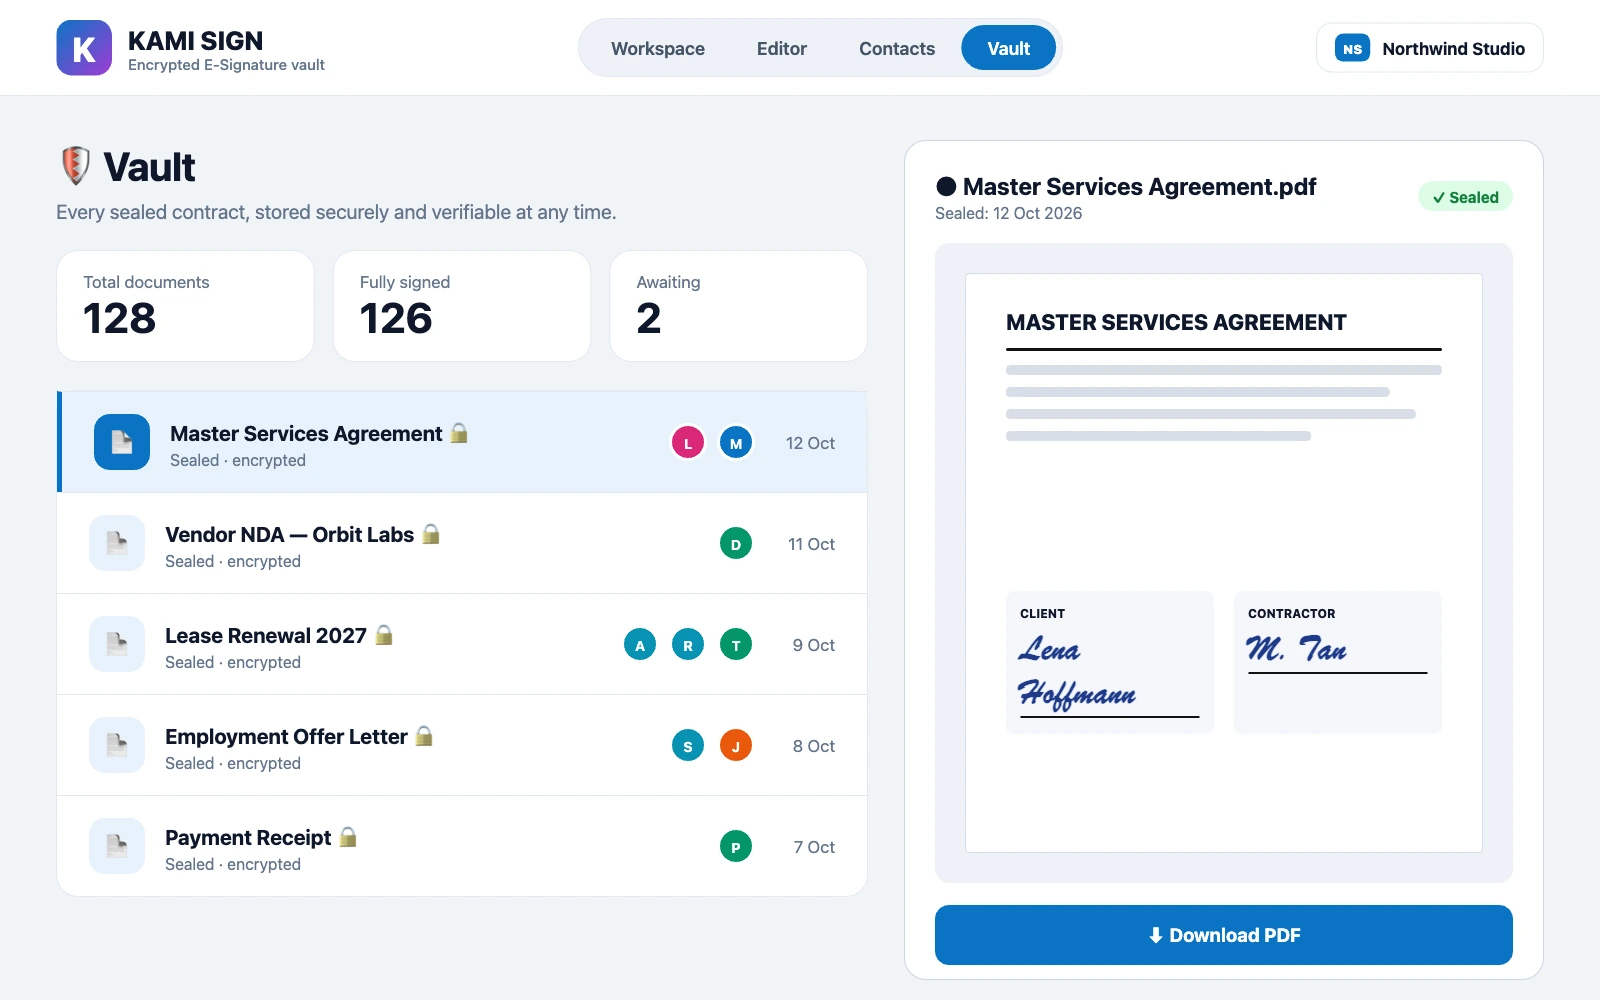Image resolution: width=1600 pixels, height=1000 pixels.
Task: Click signer avatar T on Lease Renewal
Action: click(736, 644)
